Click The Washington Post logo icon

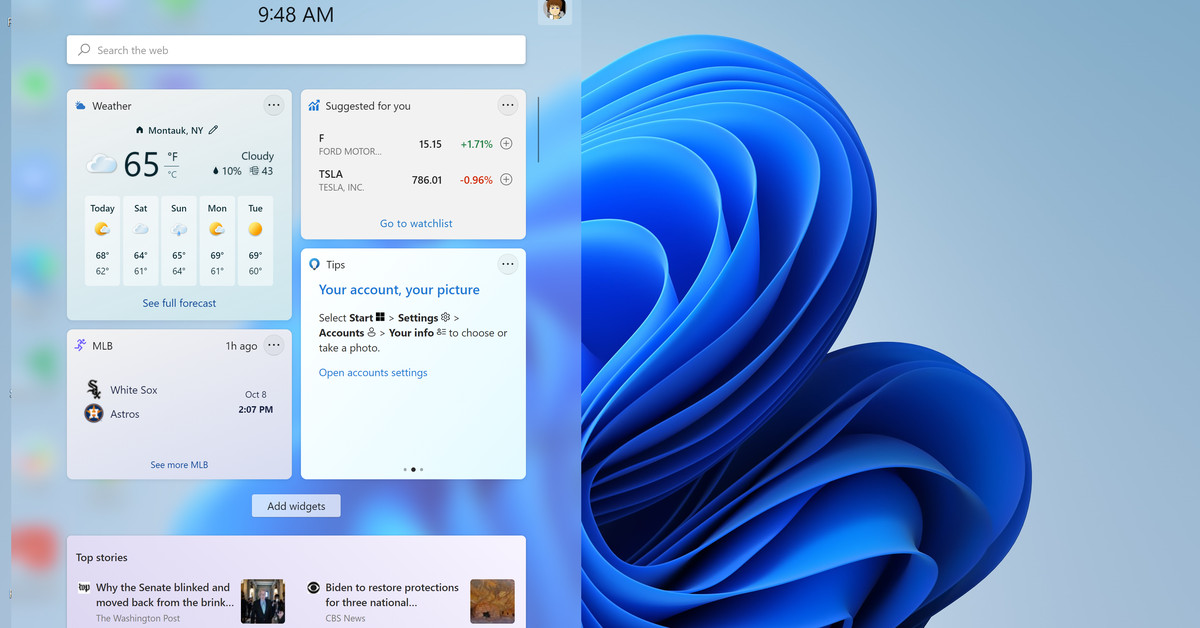[x=84, y=588]
